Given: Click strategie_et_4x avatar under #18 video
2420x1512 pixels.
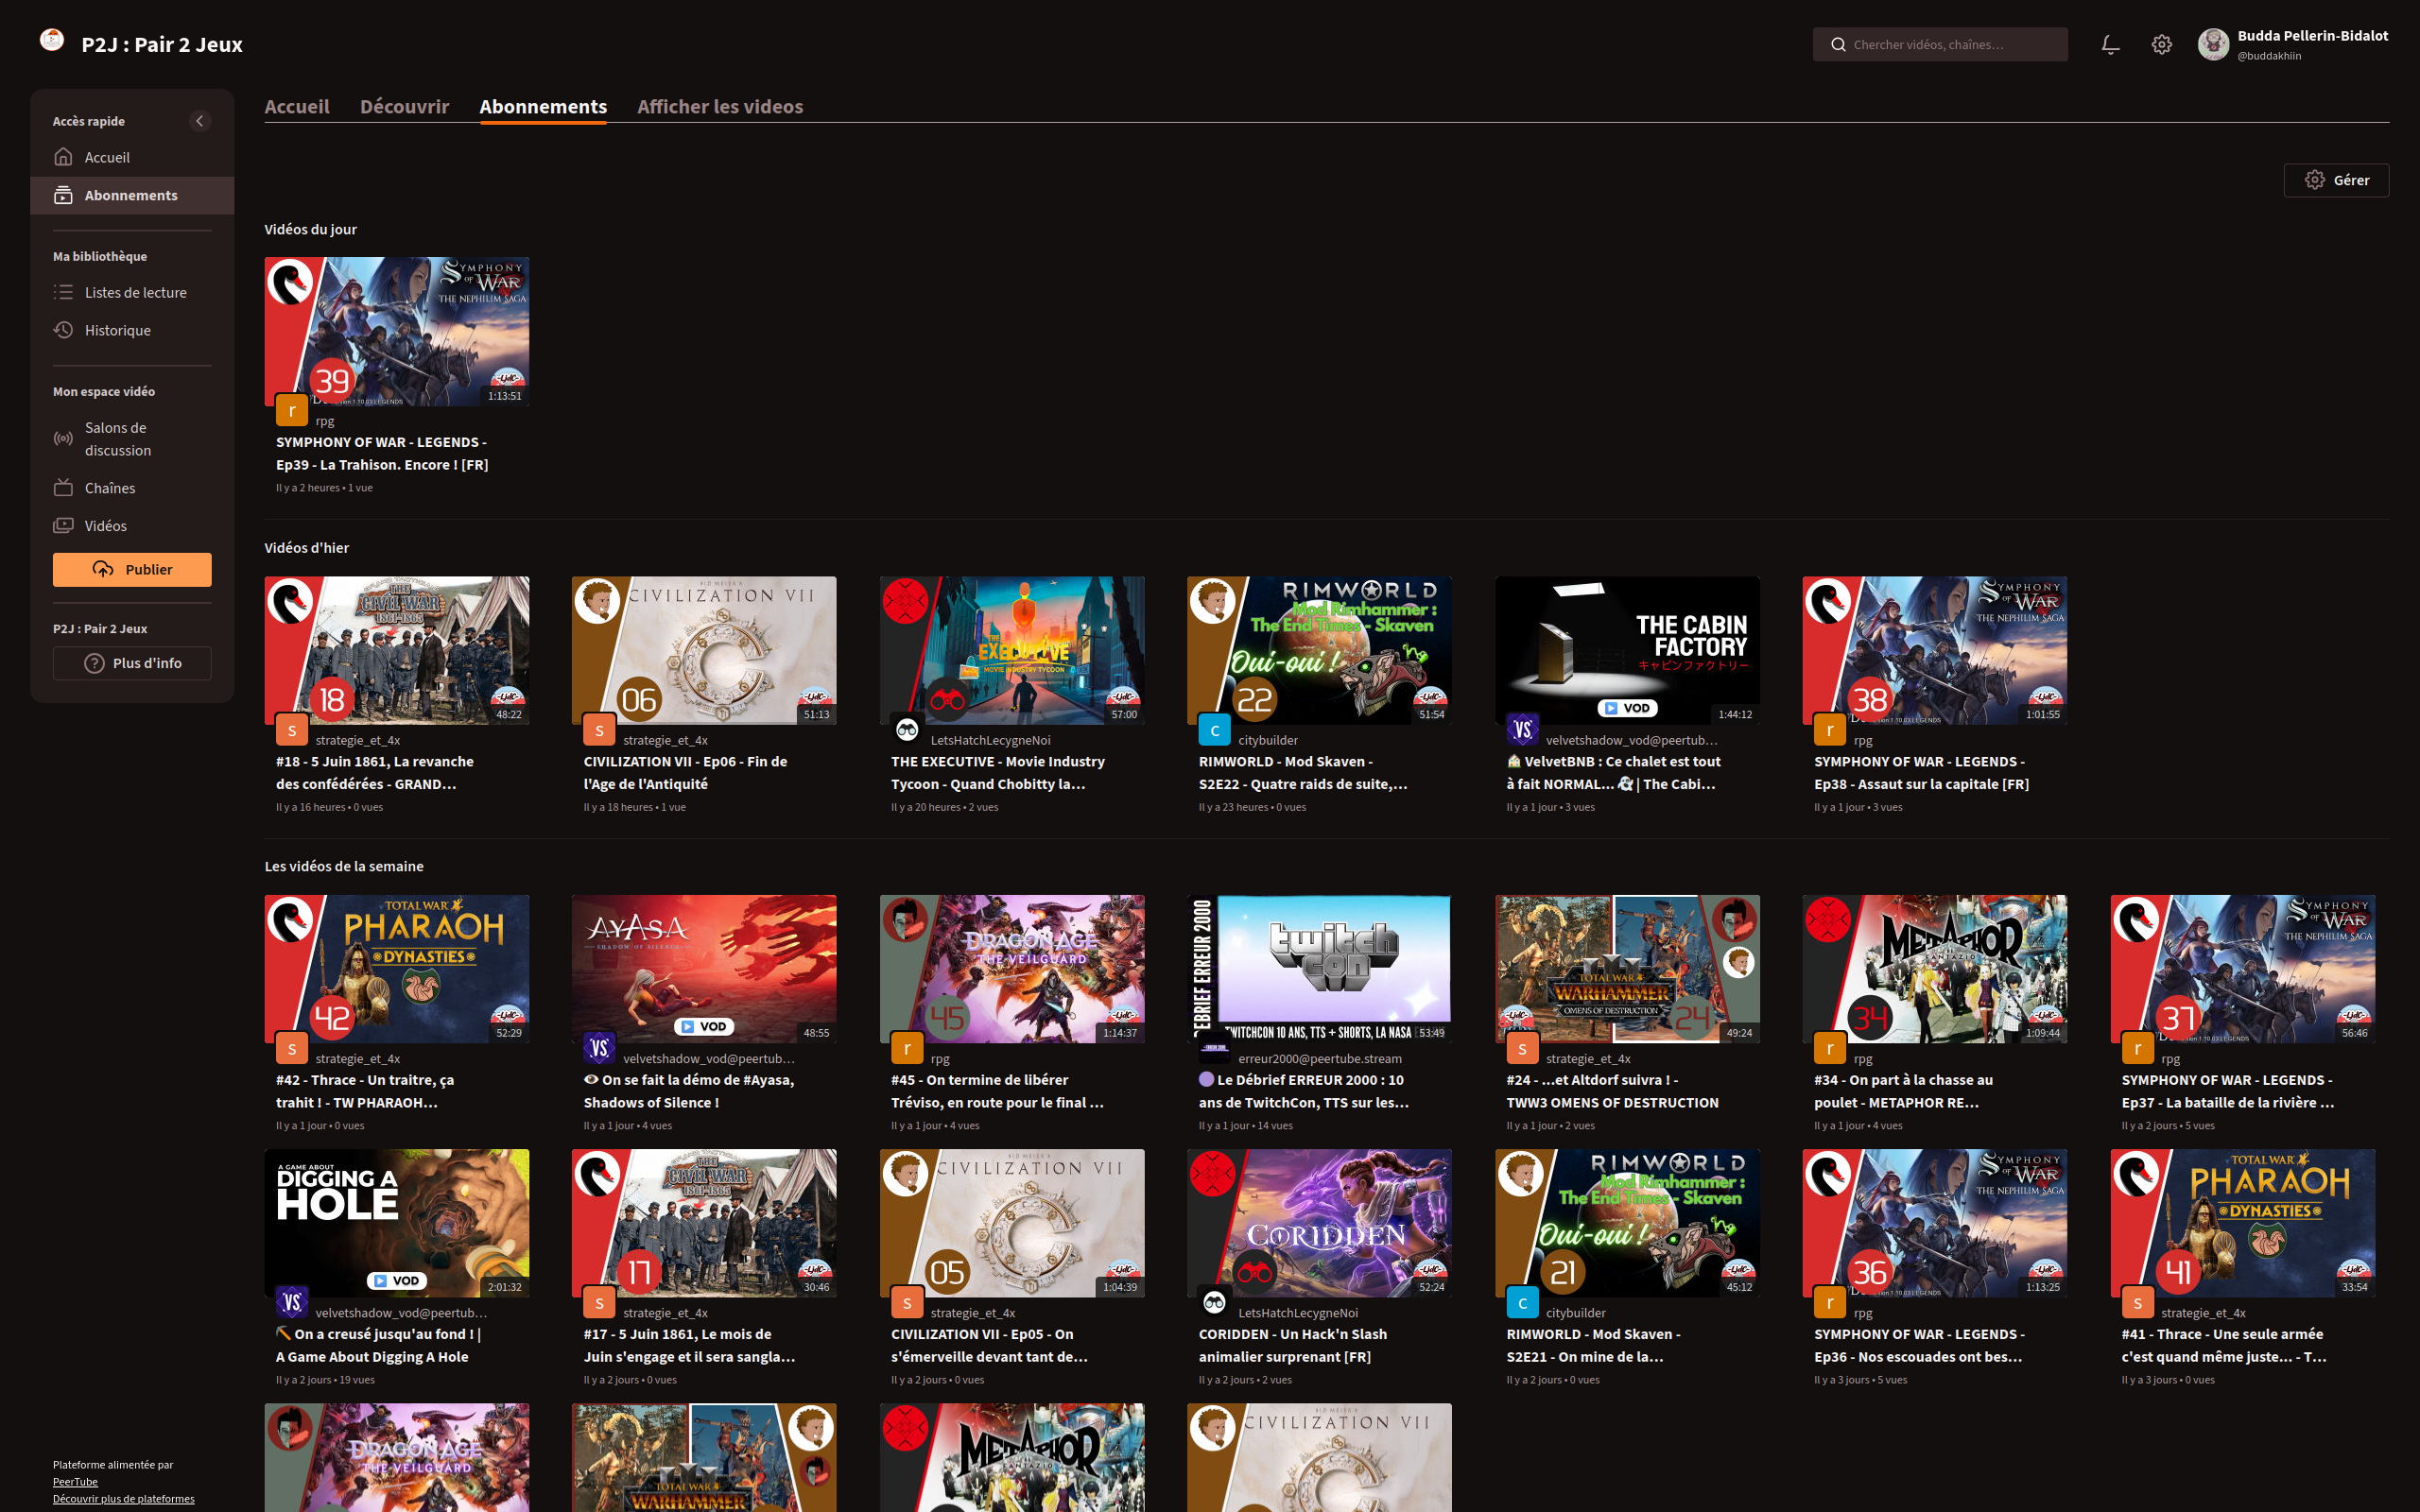Looking at the screenshot, I should click(x=291, y=730).
